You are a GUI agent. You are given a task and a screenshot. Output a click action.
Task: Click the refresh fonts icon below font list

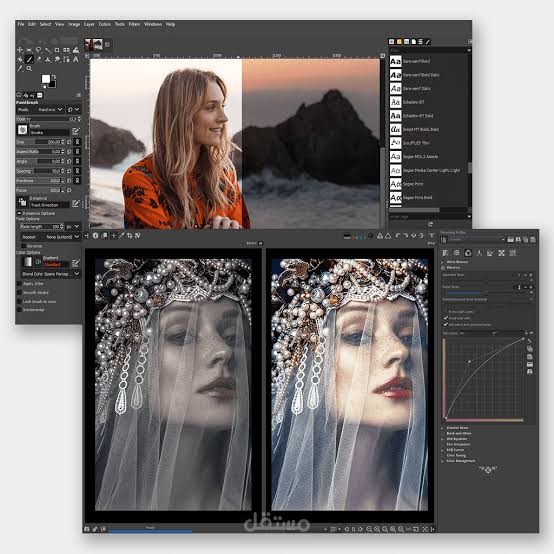tap(430, 224)
